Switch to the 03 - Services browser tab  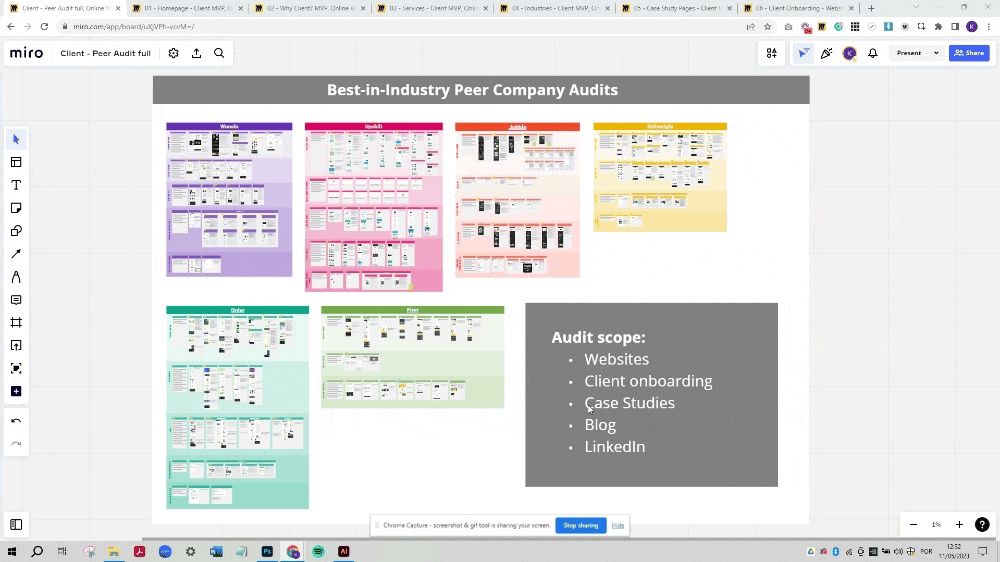pos(432,8)
